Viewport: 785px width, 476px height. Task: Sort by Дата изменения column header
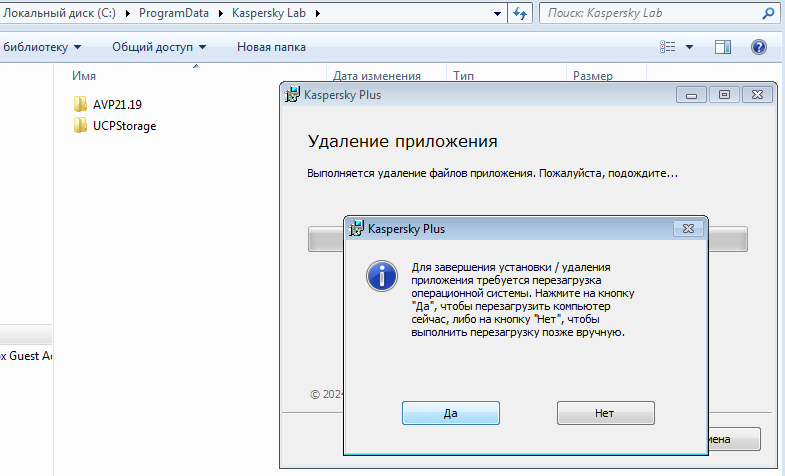click(376, 76)
